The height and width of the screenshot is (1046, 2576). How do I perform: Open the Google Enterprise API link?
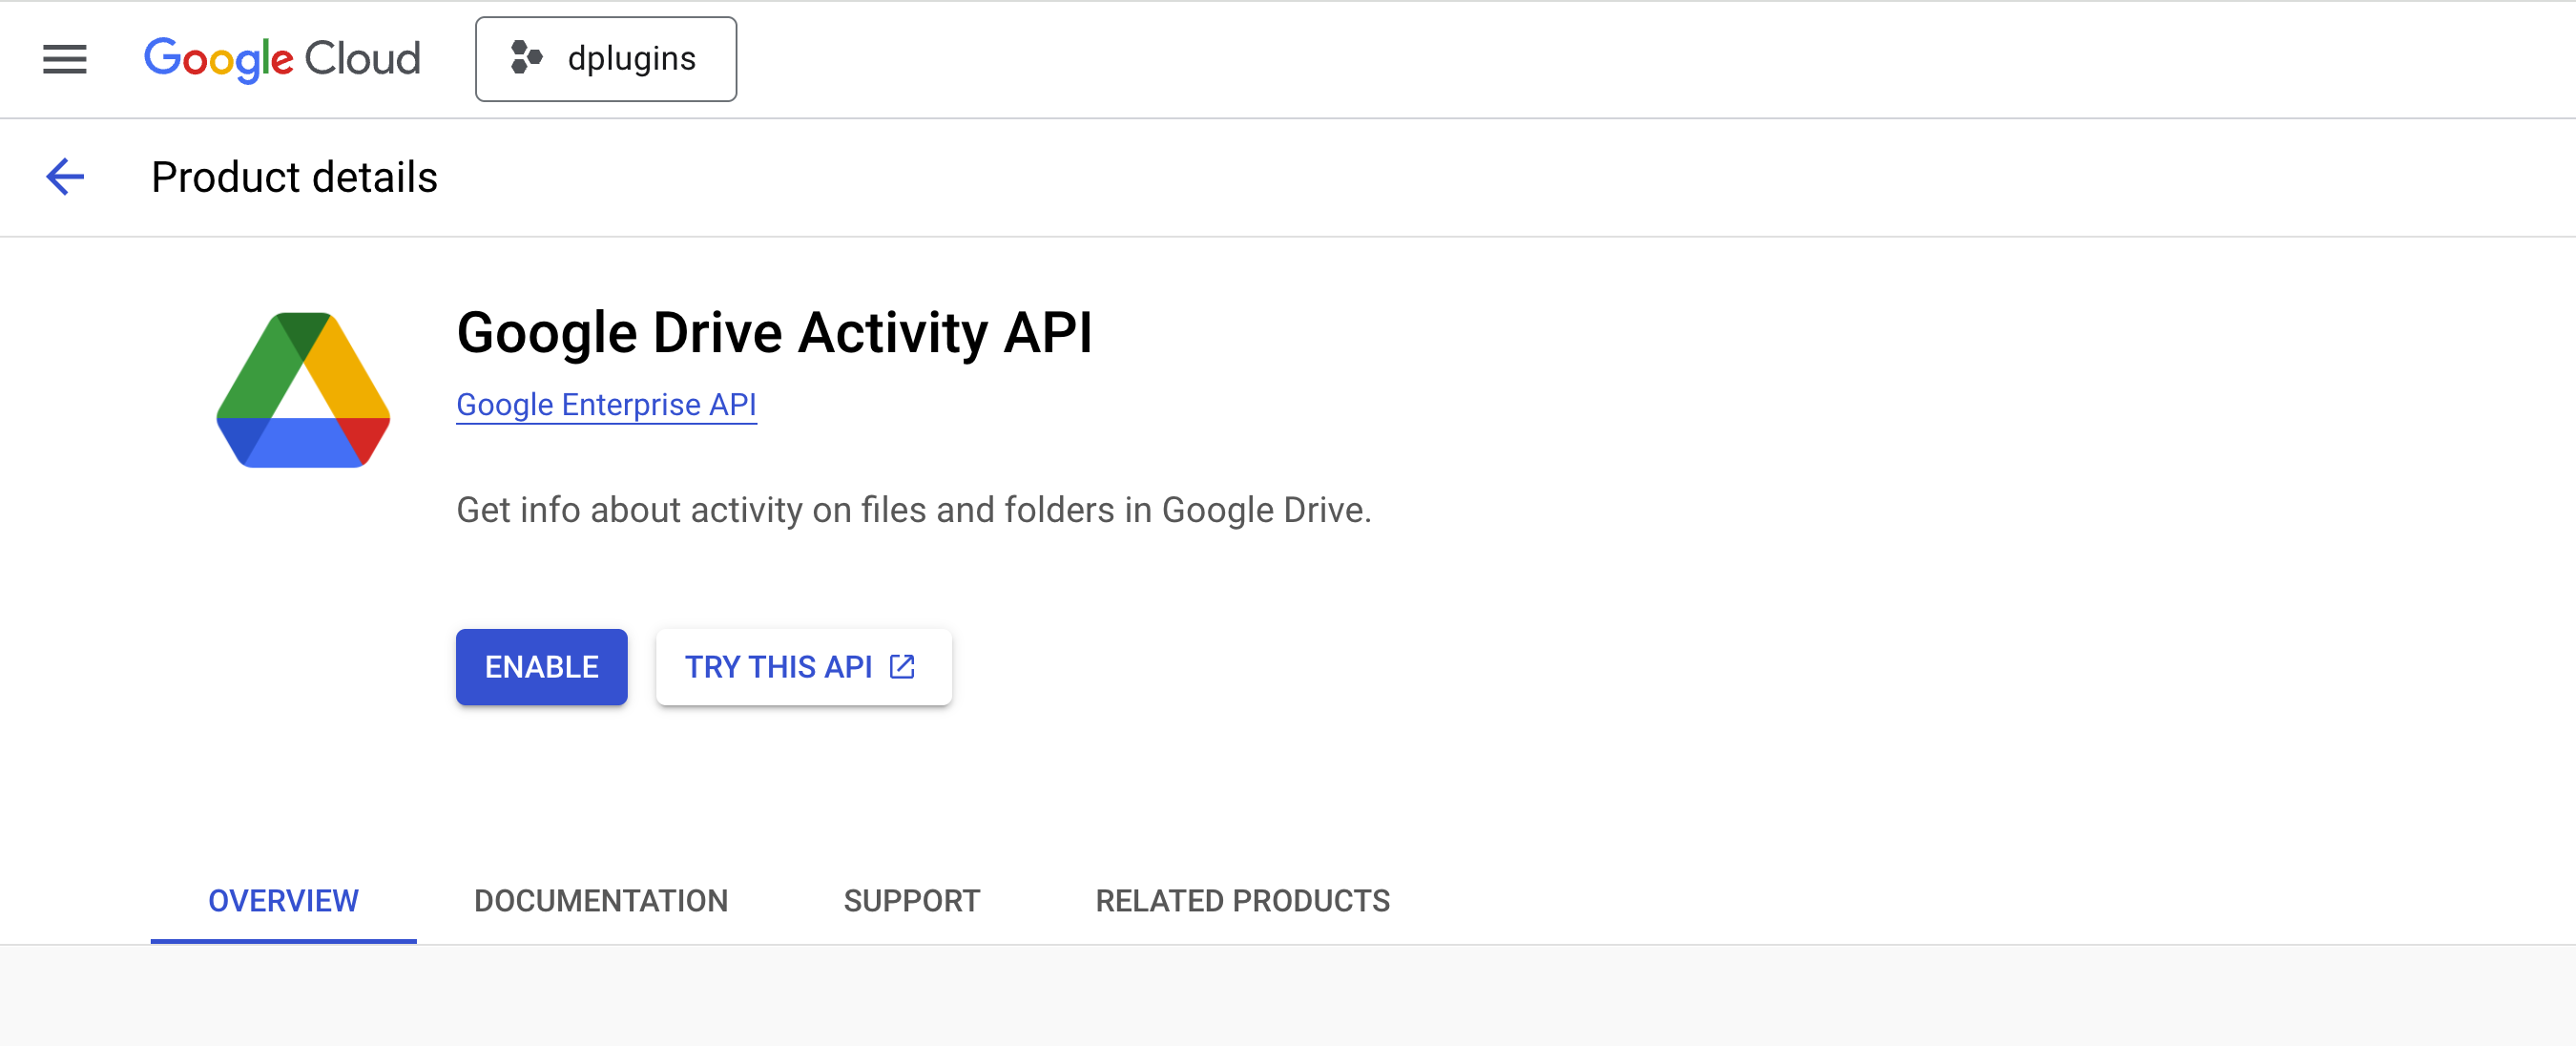(x=606, y=405)
